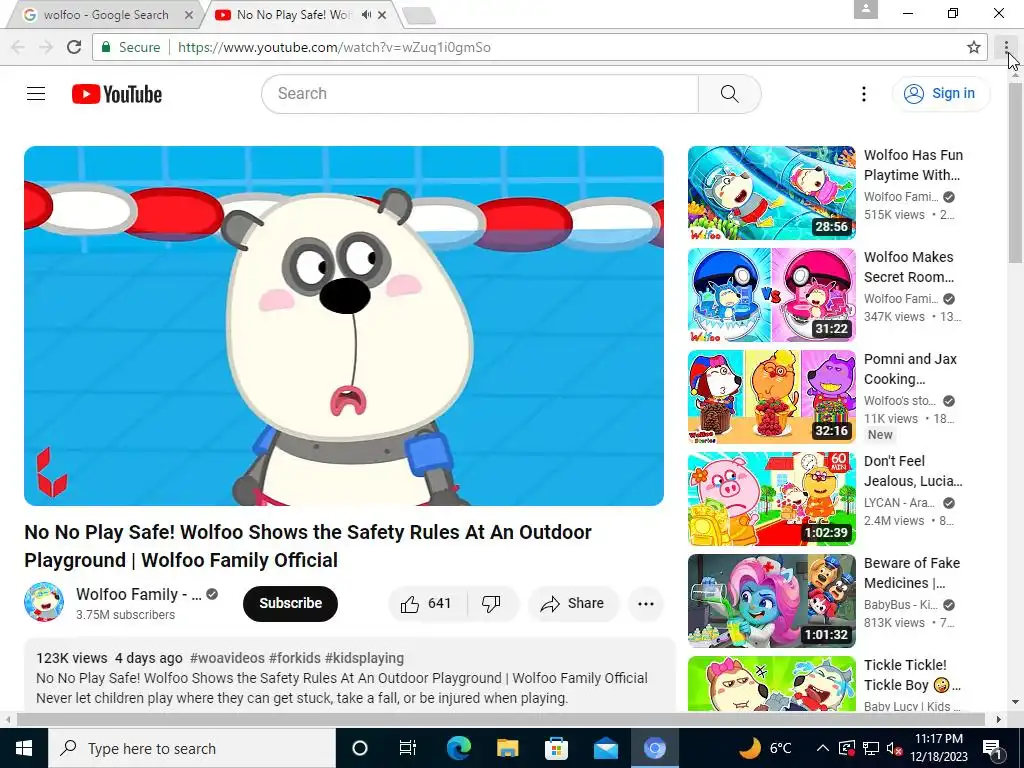Click the browser address bar URL
The width and height of the screenshot is (1024, 768).
[x=334, y=47]
